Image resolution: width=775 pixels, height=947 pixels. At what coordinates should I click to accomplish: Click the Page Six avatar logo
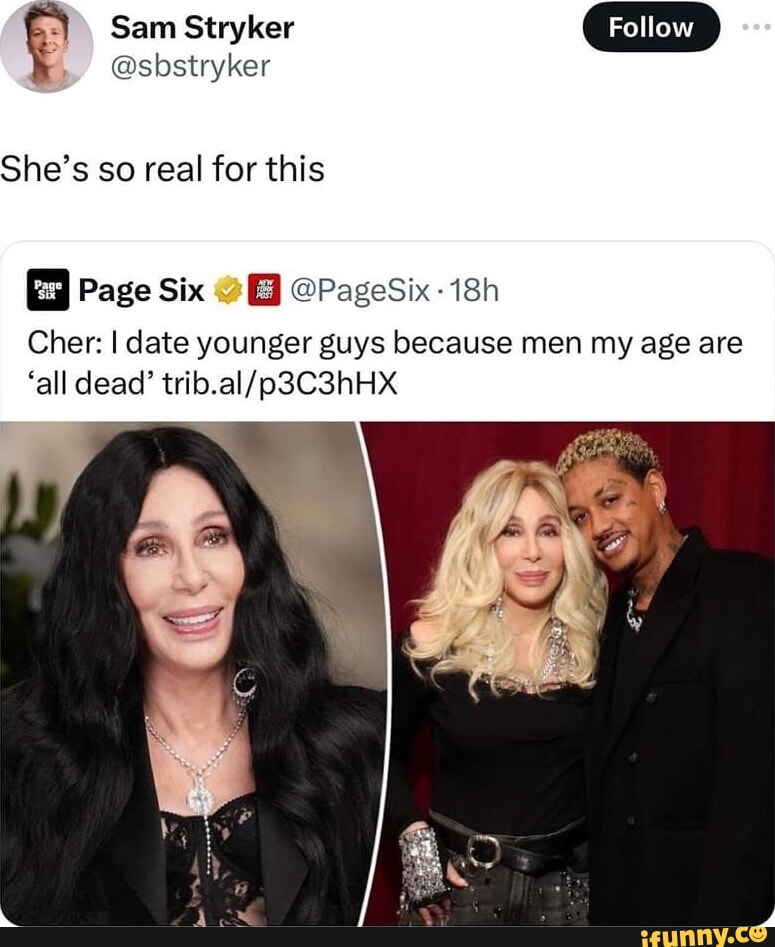point(48,290)
